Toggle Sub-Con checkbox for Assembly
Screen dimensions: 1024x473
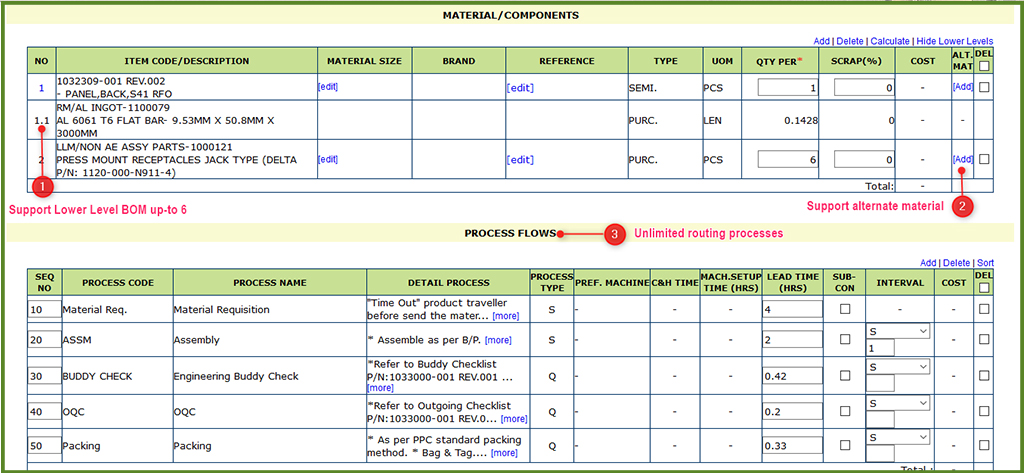845,339
